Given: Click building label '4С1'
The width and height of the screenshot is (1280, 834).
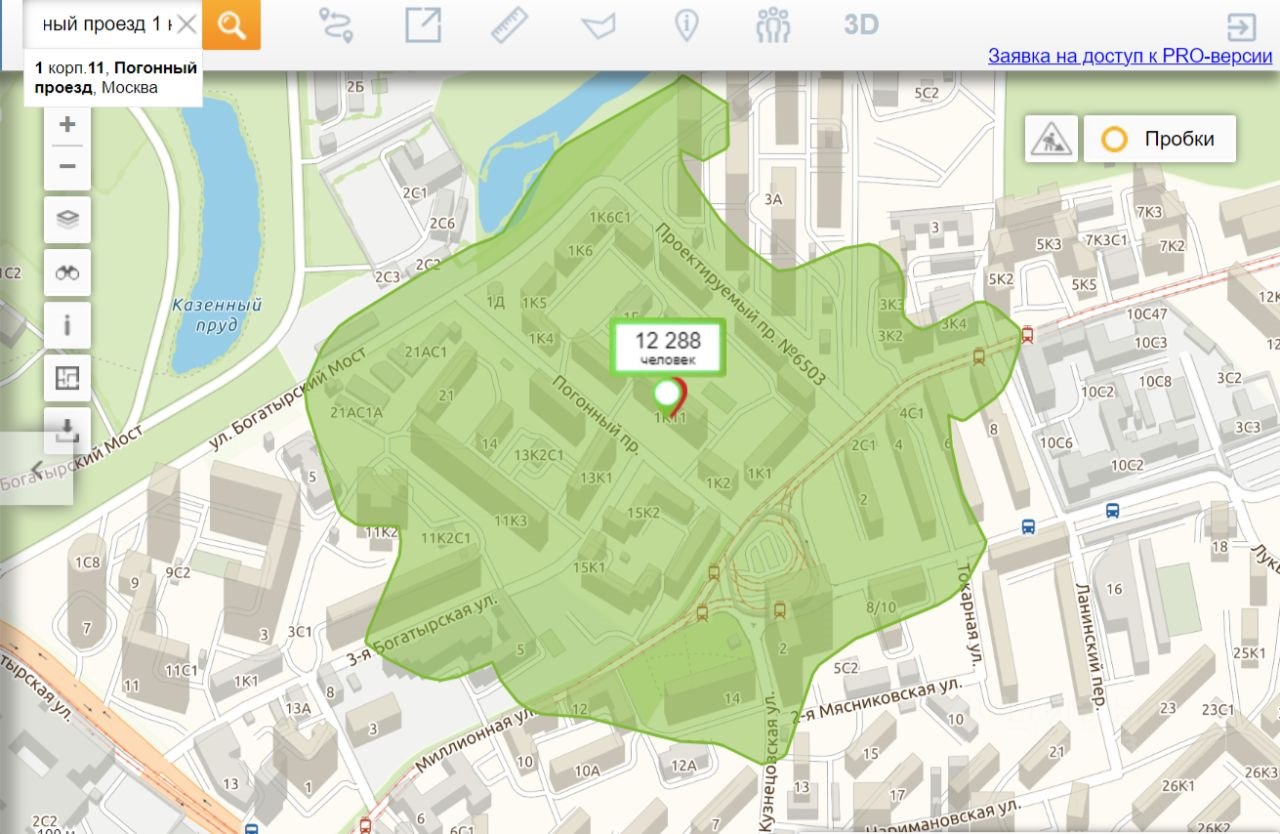Looking at the screenshot, I should (x=911, y=412).
